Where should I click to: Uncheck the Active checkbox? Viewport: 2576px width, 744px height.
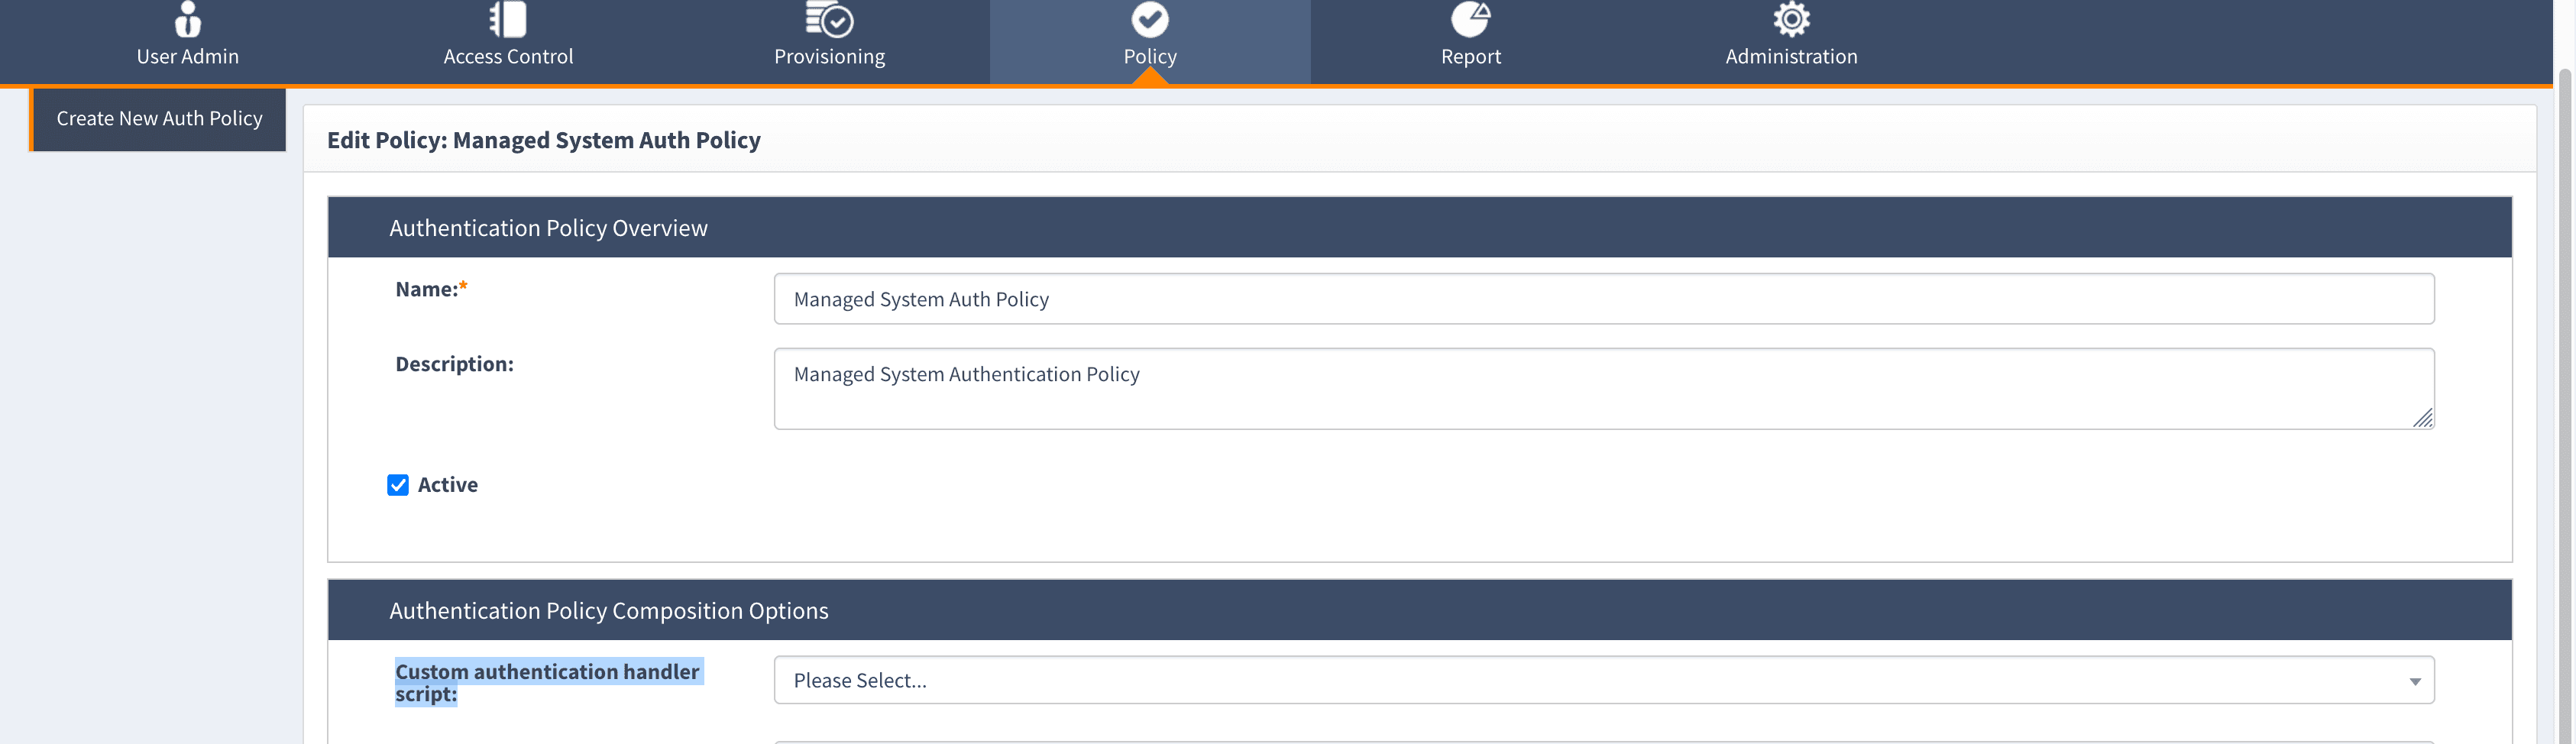tap(398, 485)
